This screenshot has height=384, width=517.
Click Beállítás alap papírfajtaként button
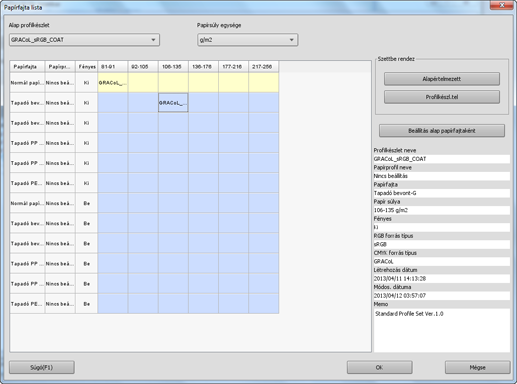click(x=442, y=131)
